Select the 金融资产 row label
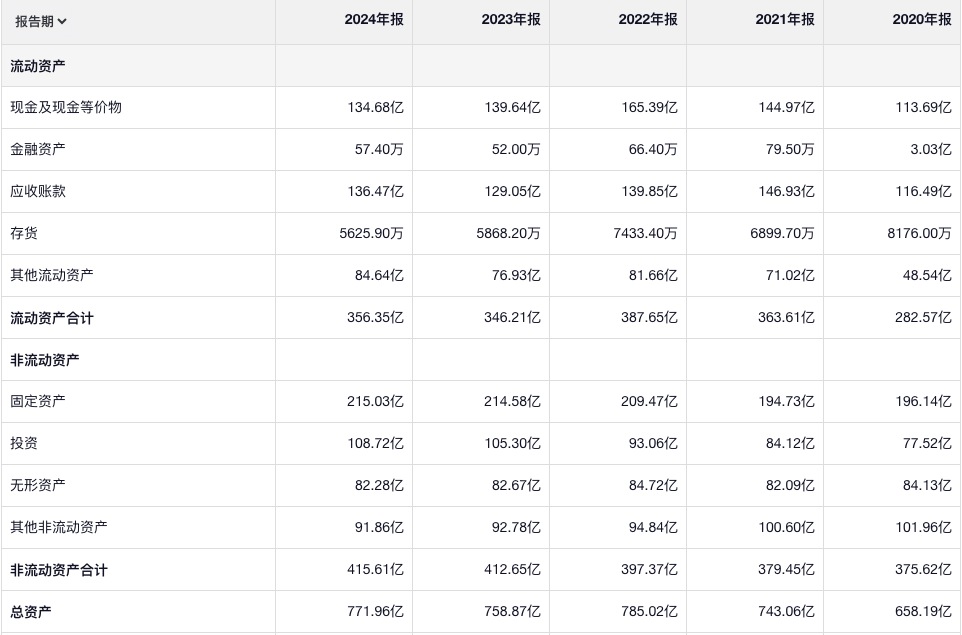 click(38, 149)
